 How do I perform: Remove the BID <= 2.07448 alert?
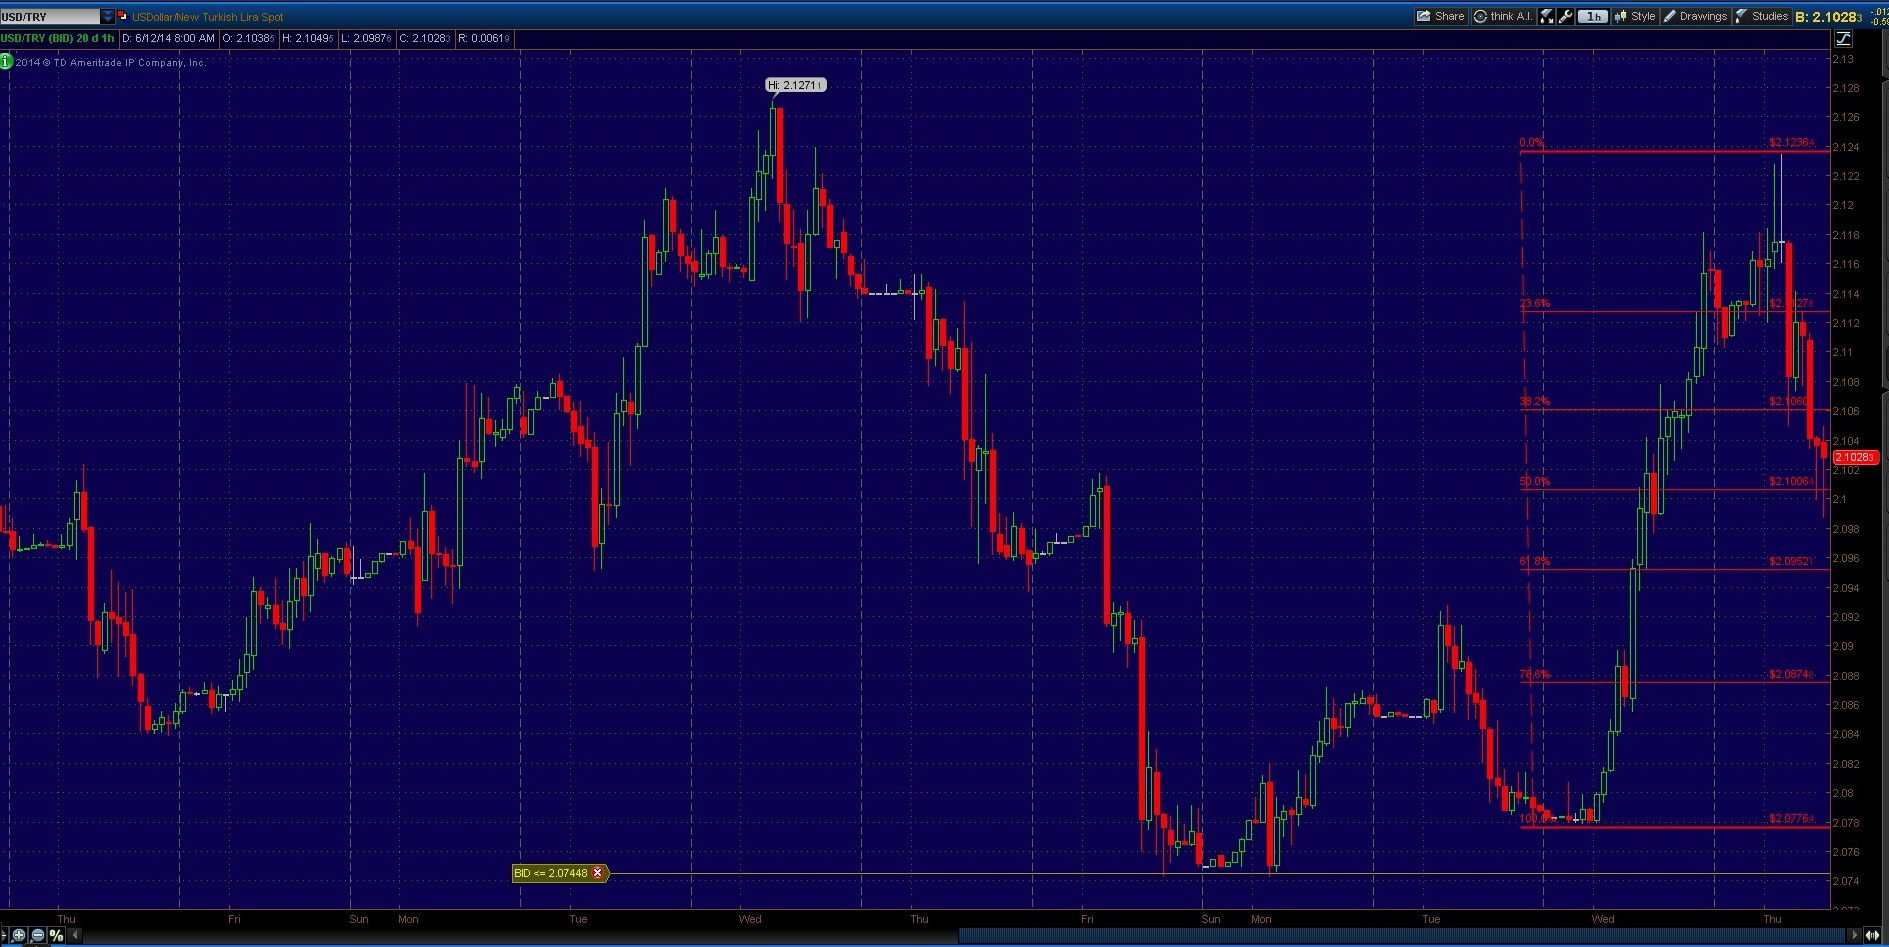click(598, 873)
